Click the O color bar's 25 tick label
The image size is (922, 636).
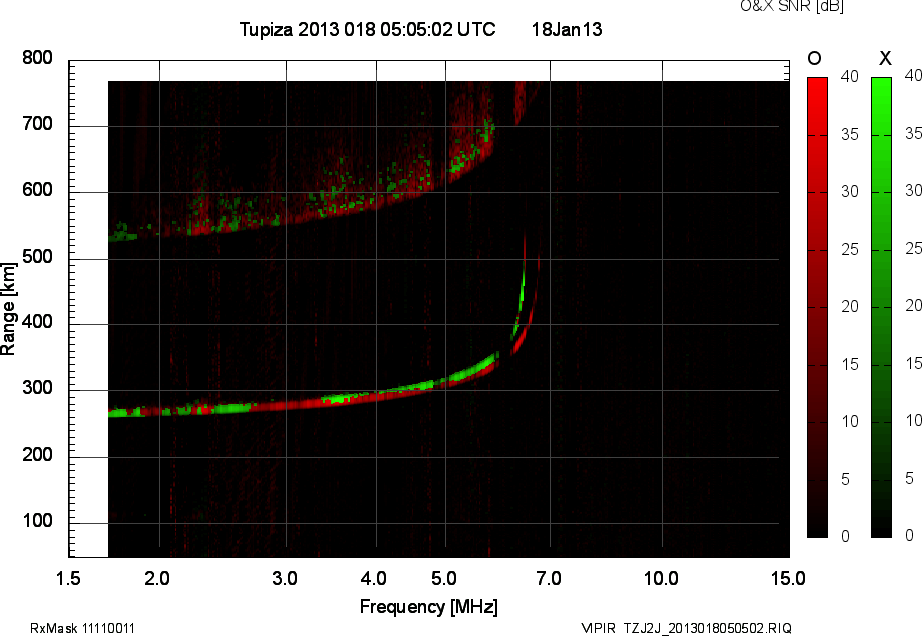tap(850, 250)
